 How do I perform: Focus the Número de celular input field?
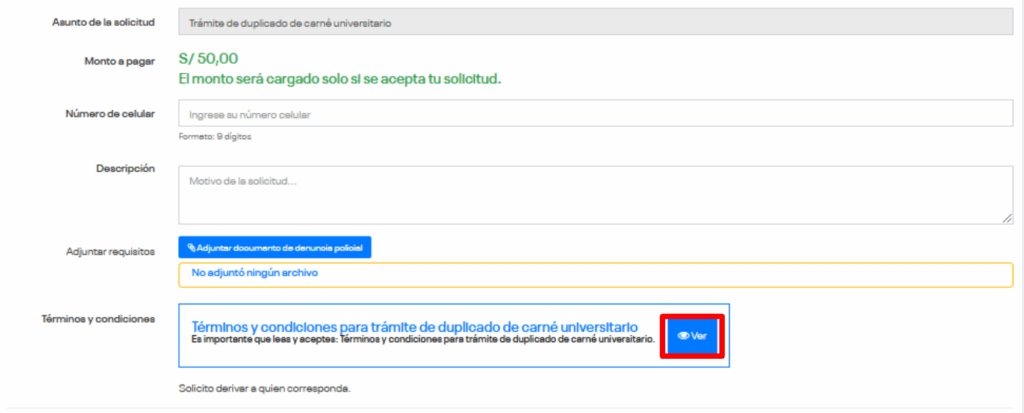coord(595,114)
